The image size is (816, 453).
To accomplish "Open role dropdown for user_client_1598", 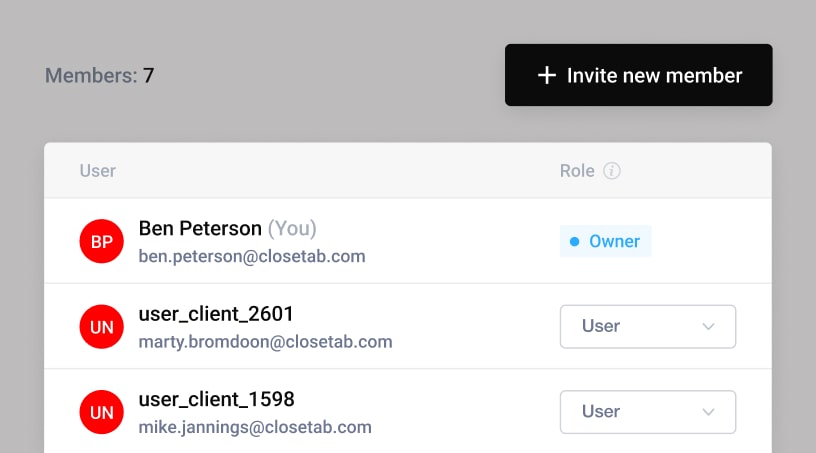I will tap(647, 412).
